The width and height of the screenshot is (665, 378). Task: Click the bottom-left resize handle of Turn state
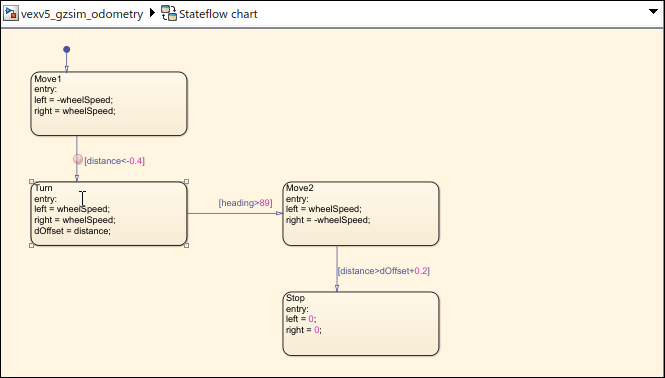click(31, 246)
